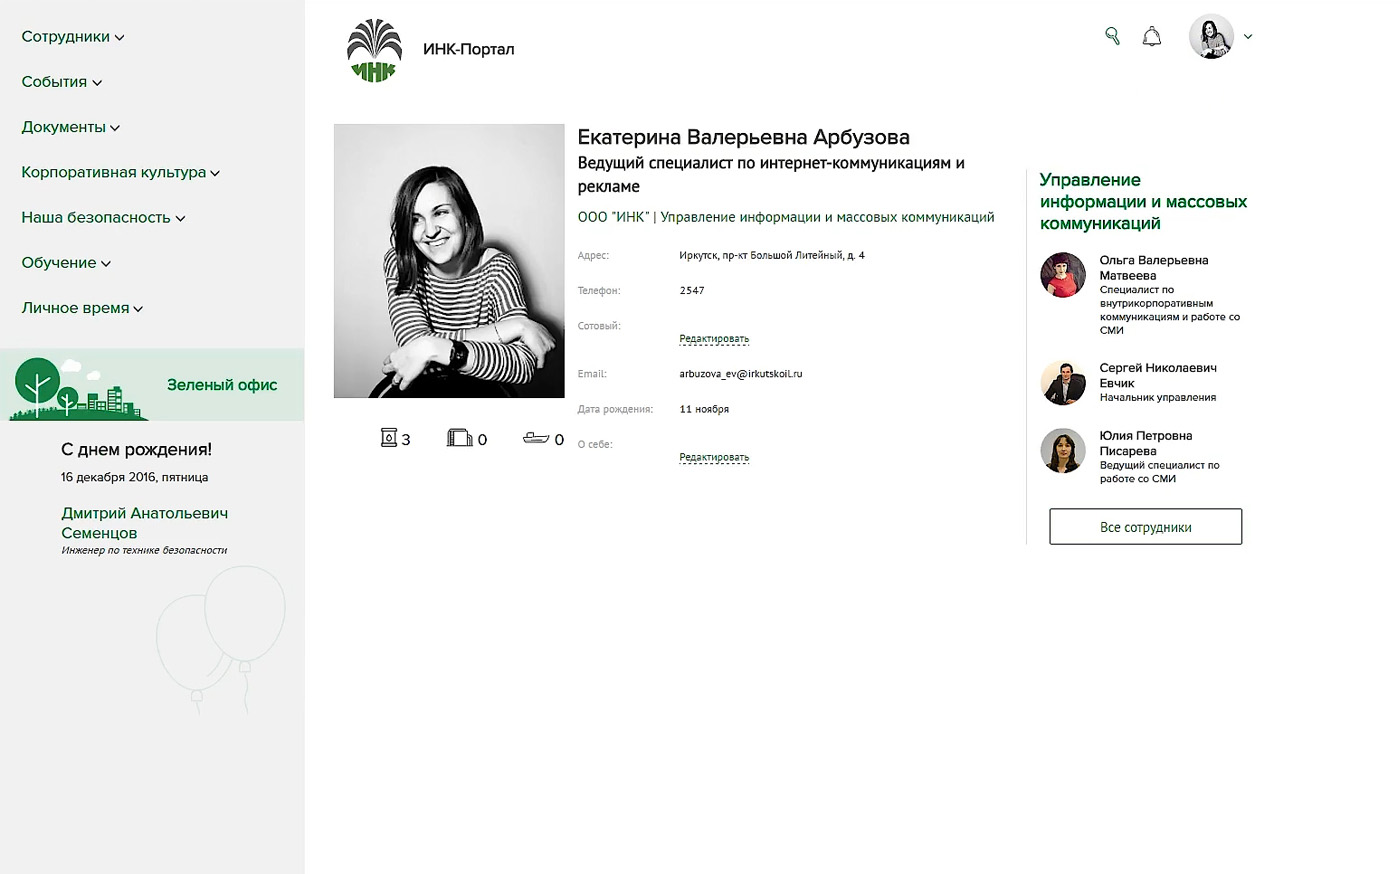
Task: Click the tanker ship badge icon
Action: click(x=536, y=438)
